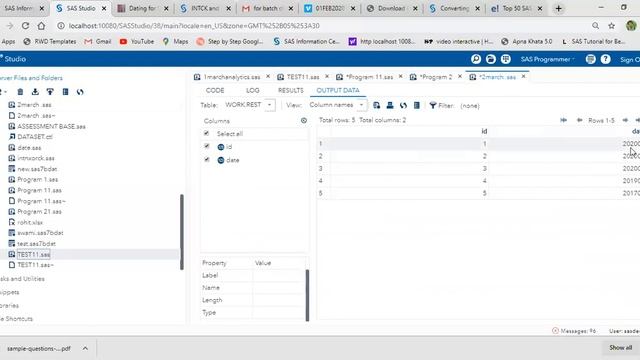Open the Columns panel options icon
Image resolution: width=640 pixels, height=360 pixels.
(x=304, y=120)
